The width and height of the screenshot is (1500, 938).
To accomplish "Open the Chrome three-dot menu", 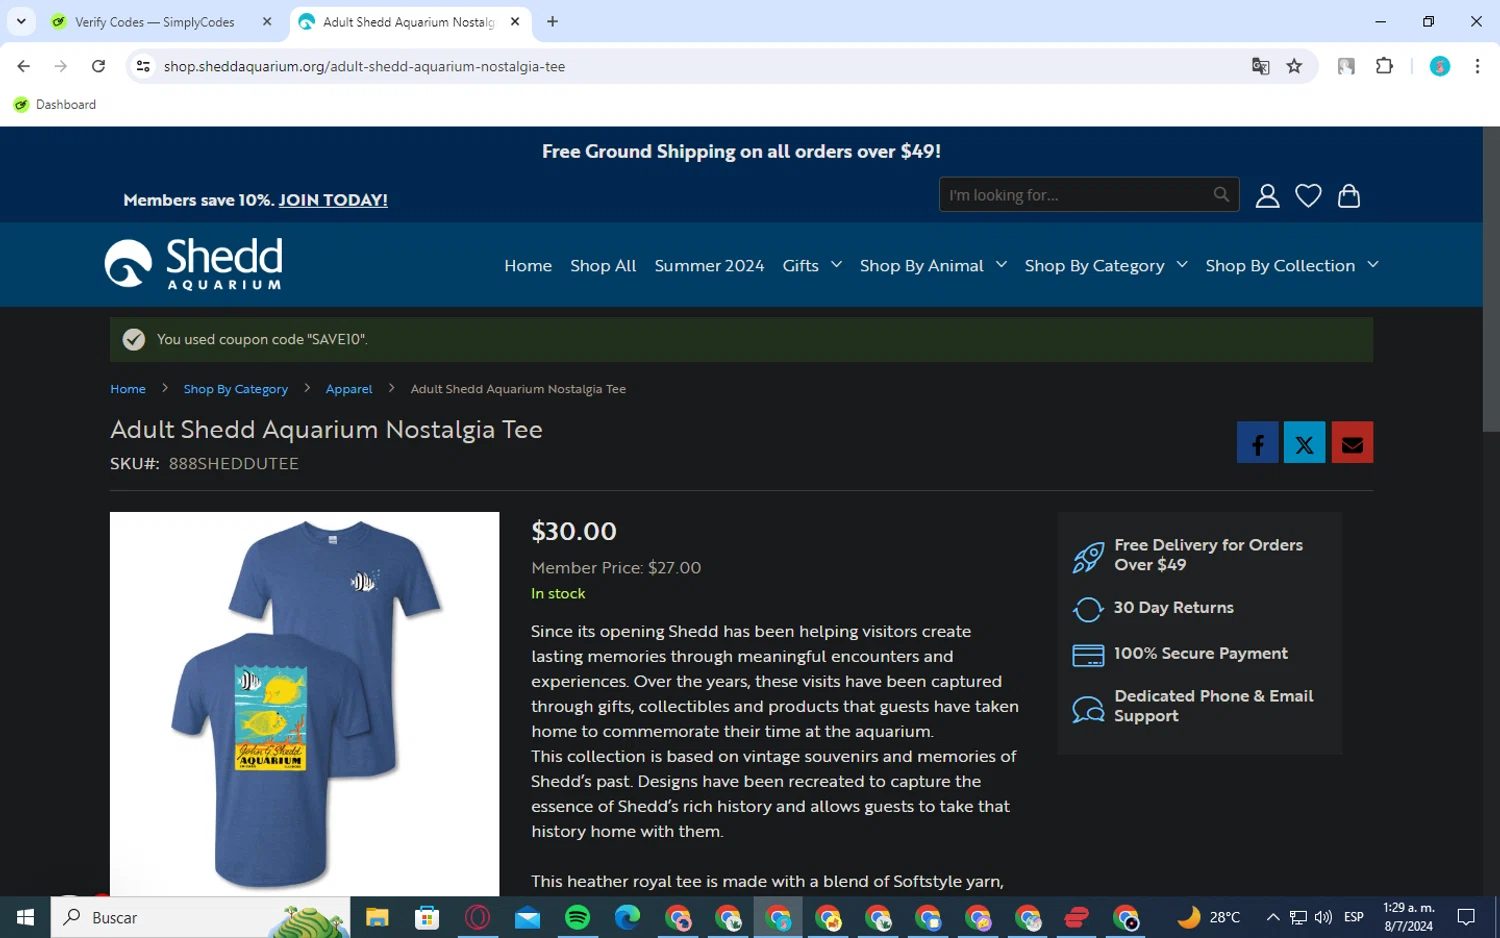I will tap(1477, 66).
